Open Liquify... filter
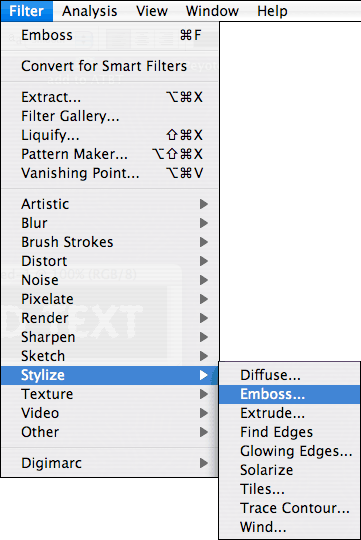The image size is (361, 540). pyautogui.click(x=110, y=135)
